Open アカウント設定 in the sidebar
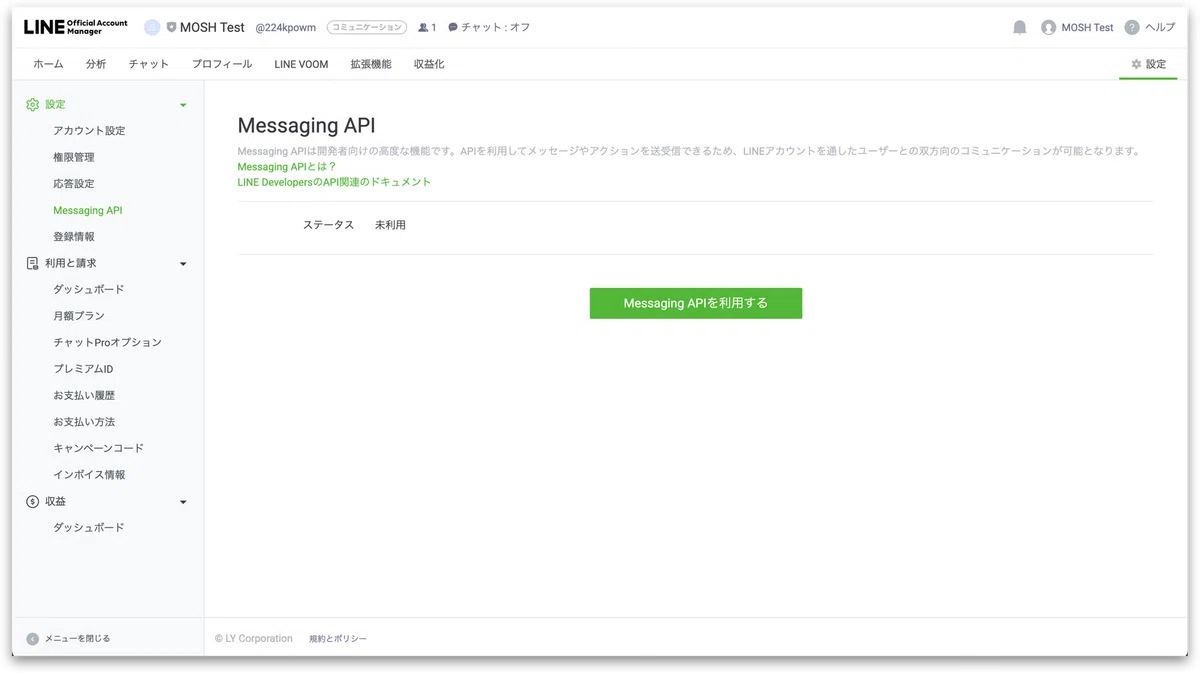1200x673 pixels. 89,131
